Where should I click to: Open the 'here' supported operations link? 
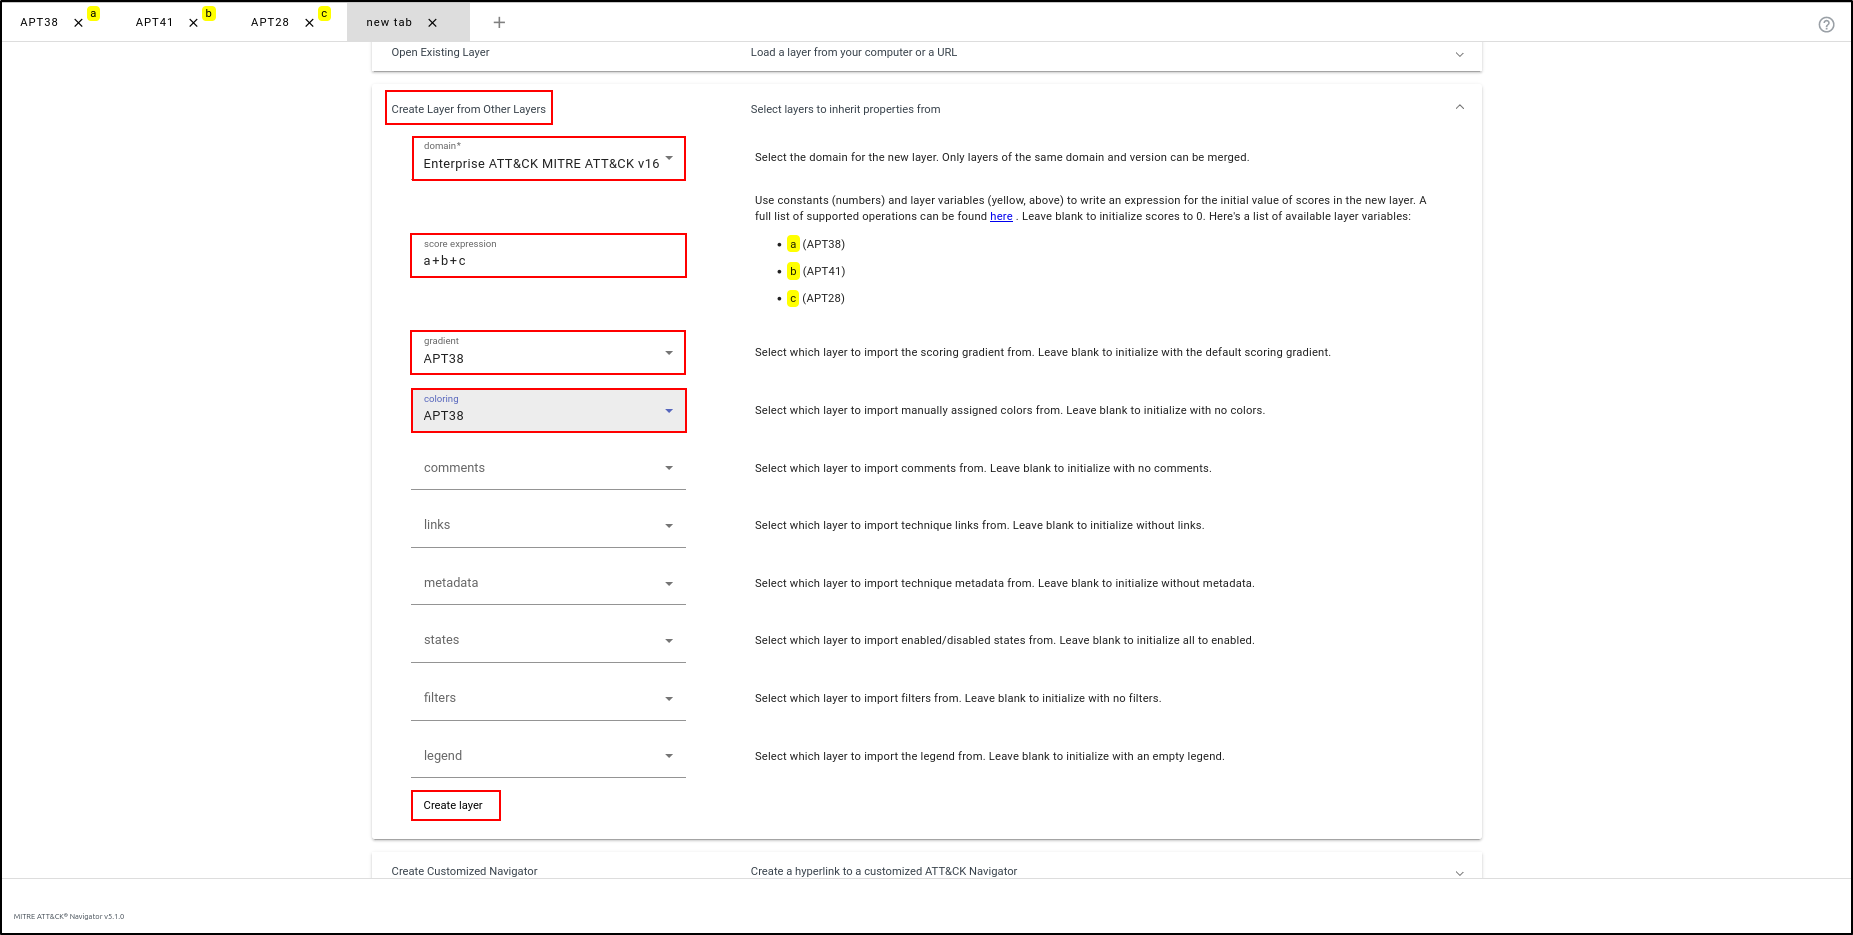tap(1001, 216)
